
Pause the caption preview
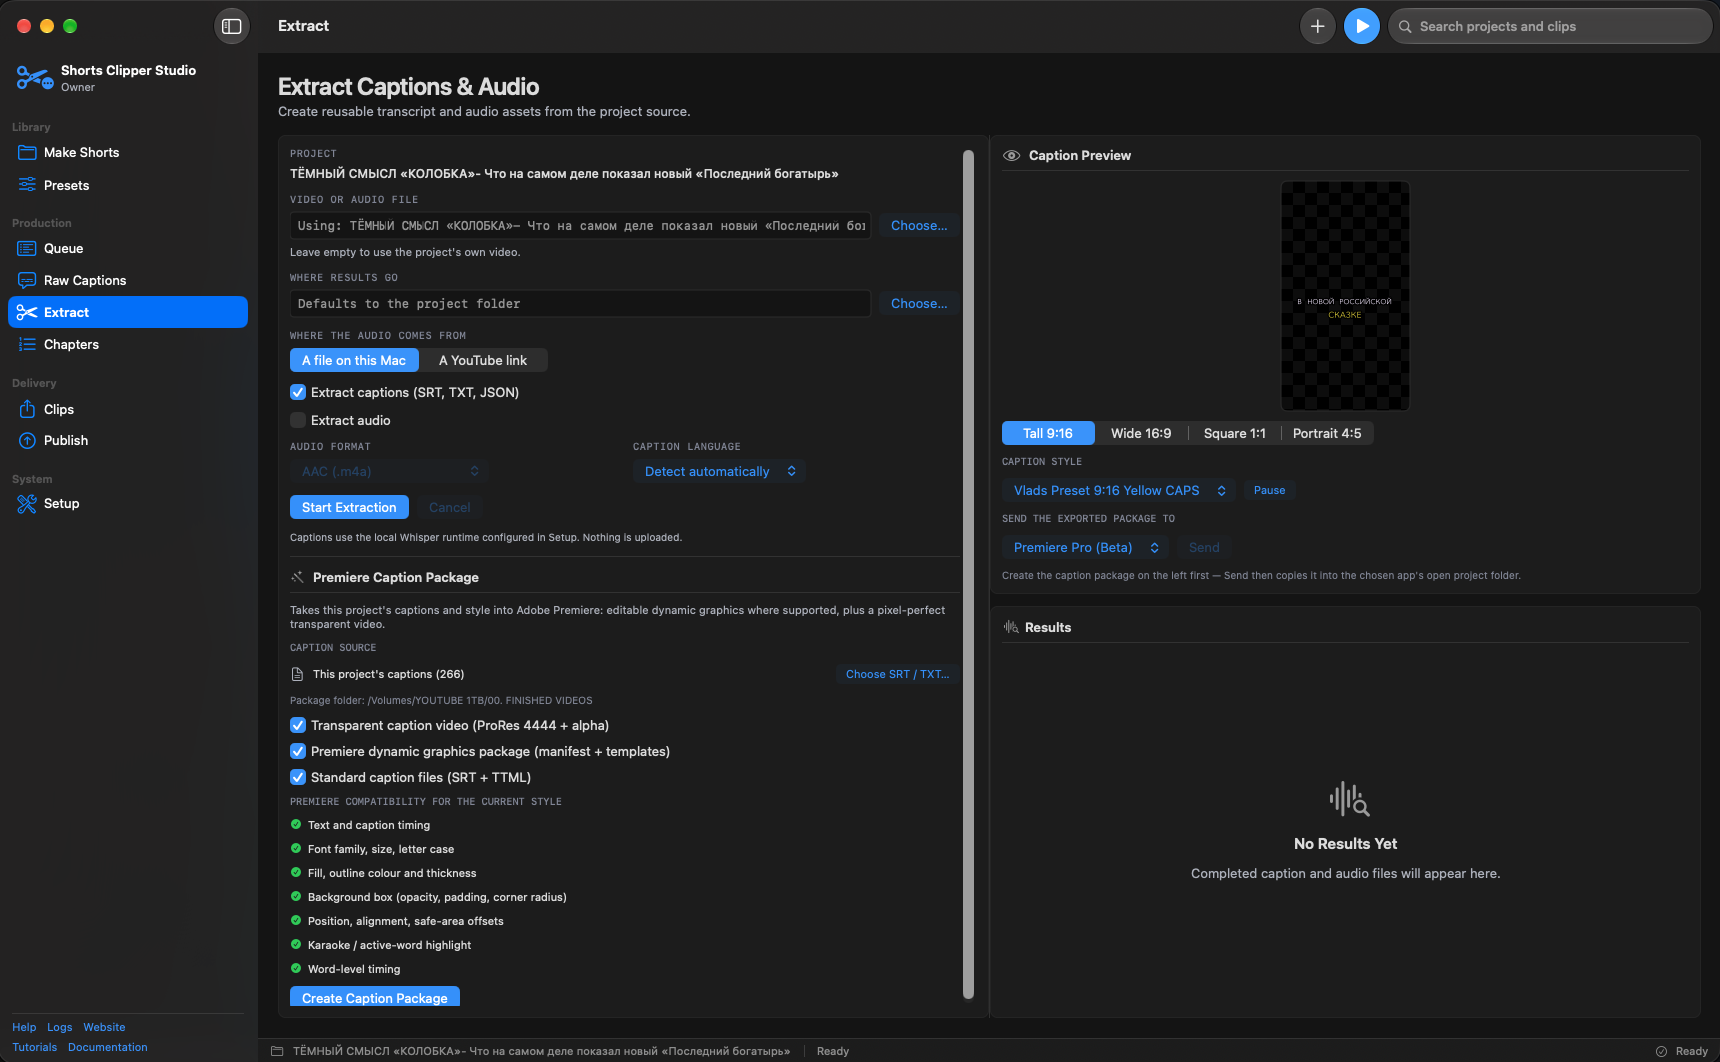tap(1270, 491)
